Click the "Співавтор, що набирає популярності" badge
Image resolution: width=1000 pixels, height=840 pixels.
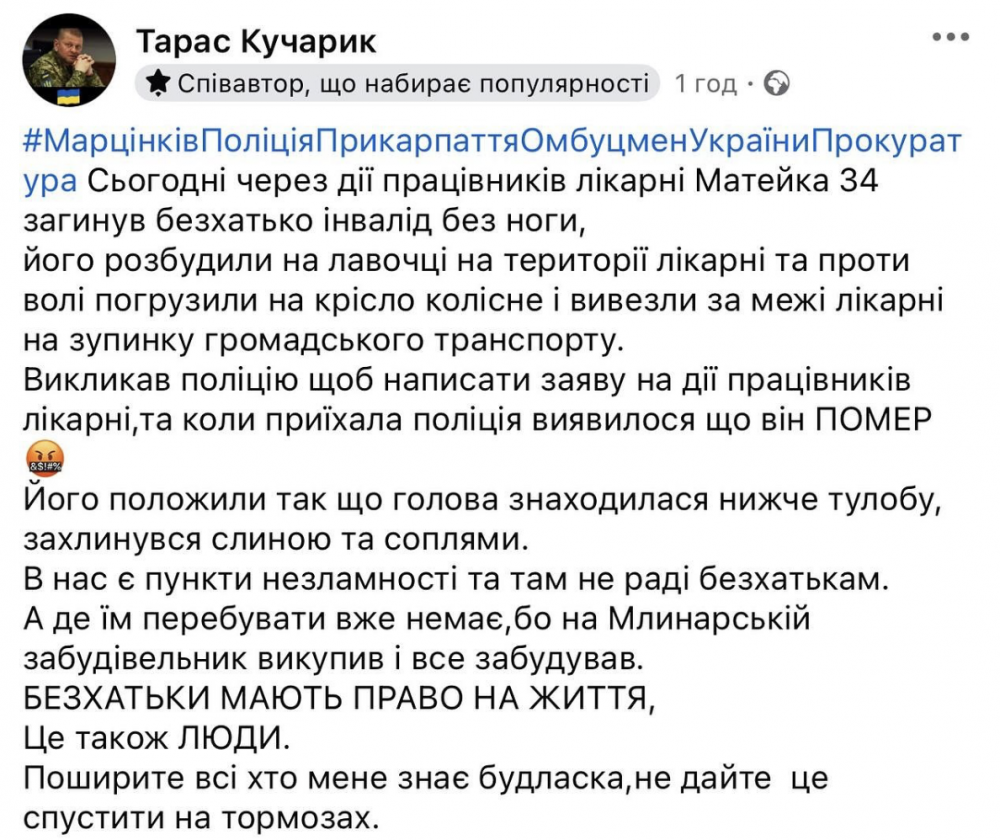pos(400,84)
